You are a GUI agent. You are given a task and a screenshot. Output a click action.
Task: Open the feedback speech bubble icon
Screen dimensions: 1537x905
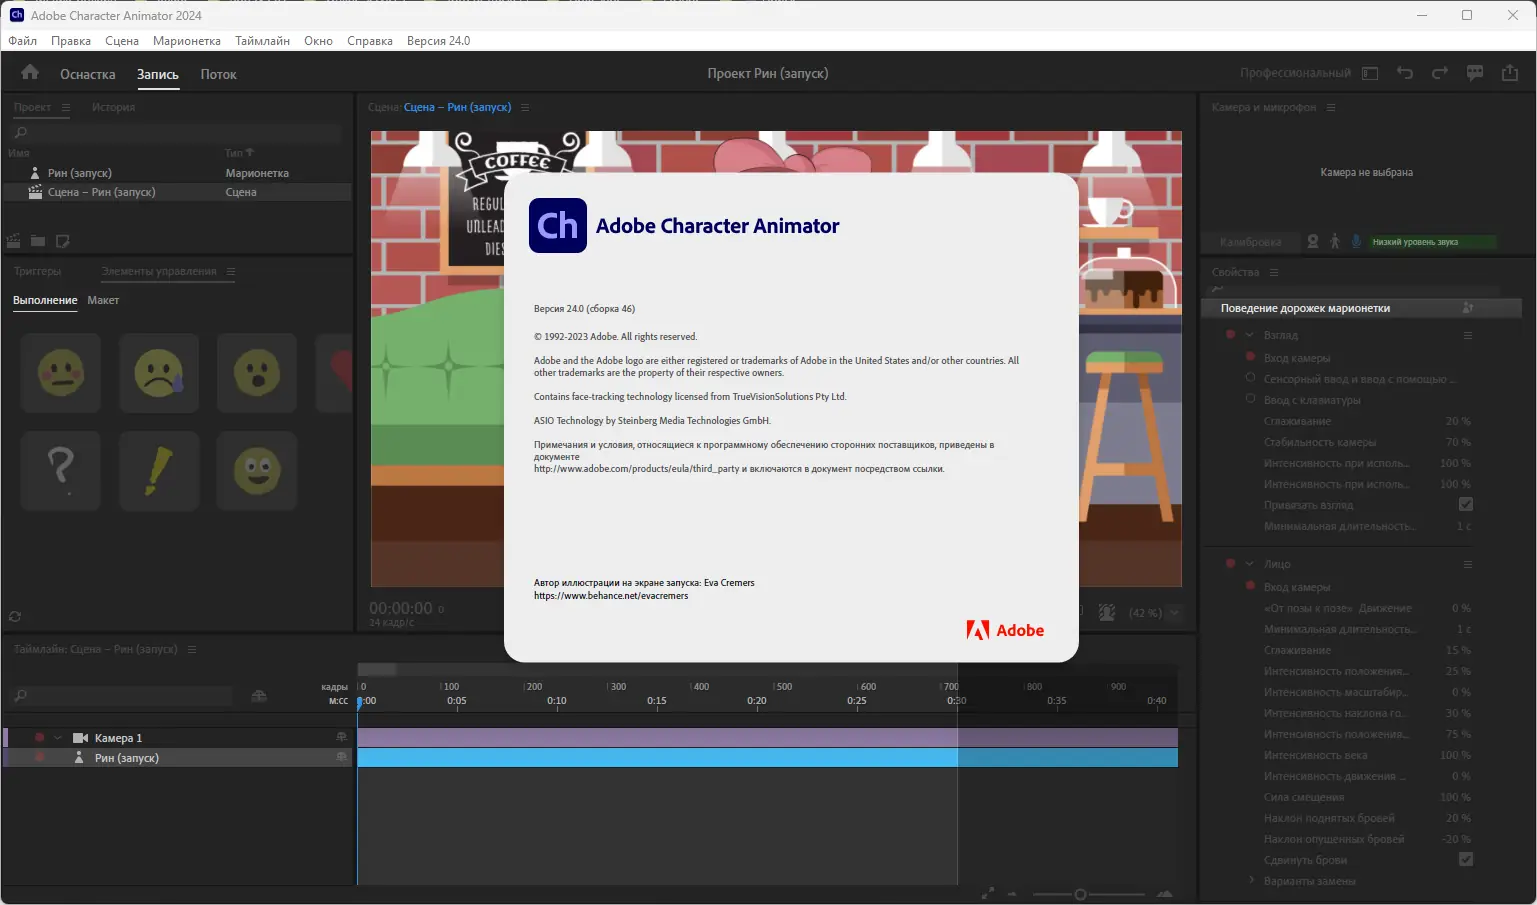tap(1475, 73)
